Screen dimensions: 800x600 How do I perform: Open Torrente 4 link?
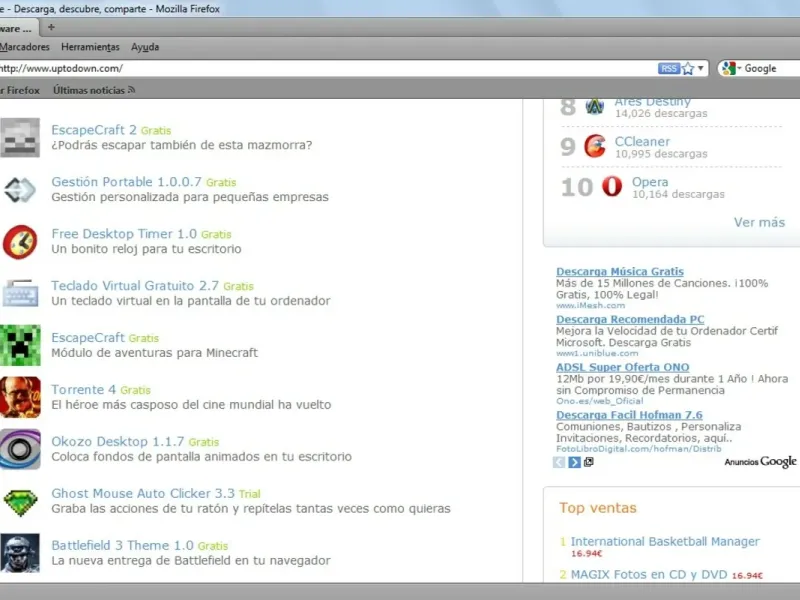tap(84, 390)
